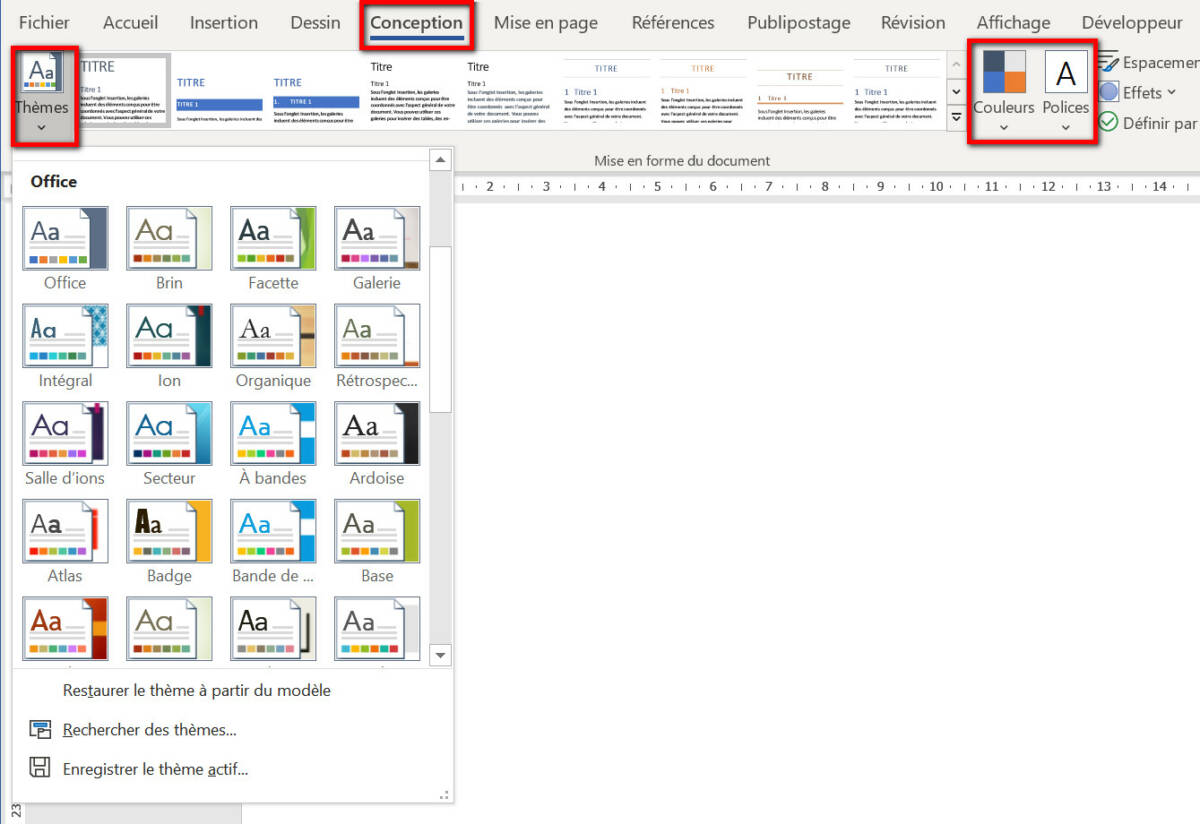The width and height of the screenshot is (1200, 824).
Task: Click the theme gallery scrollbar down arrow
Action: pyautogui.click(x=440, y=655)
